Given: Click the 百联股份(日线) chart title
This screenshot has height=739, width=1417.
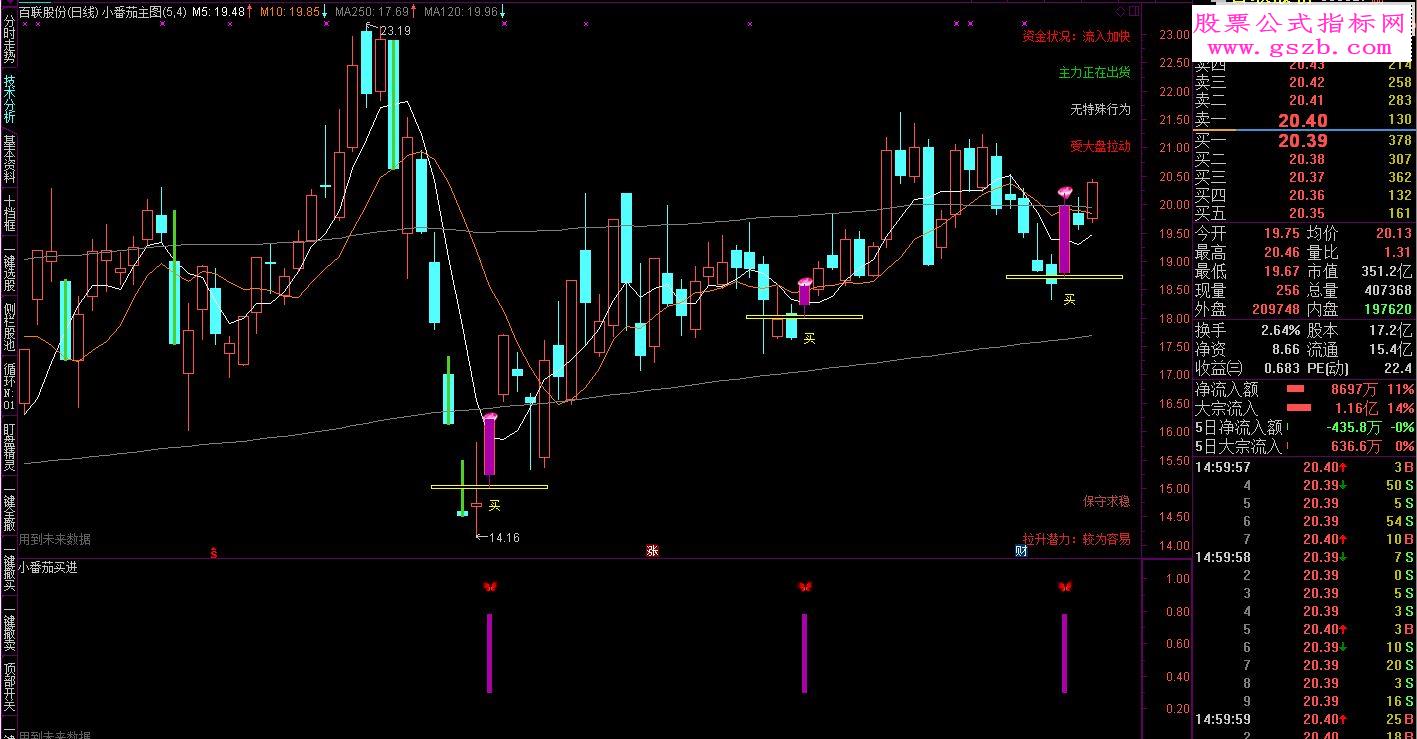Looking at the screenshot, I should point(59,12).
